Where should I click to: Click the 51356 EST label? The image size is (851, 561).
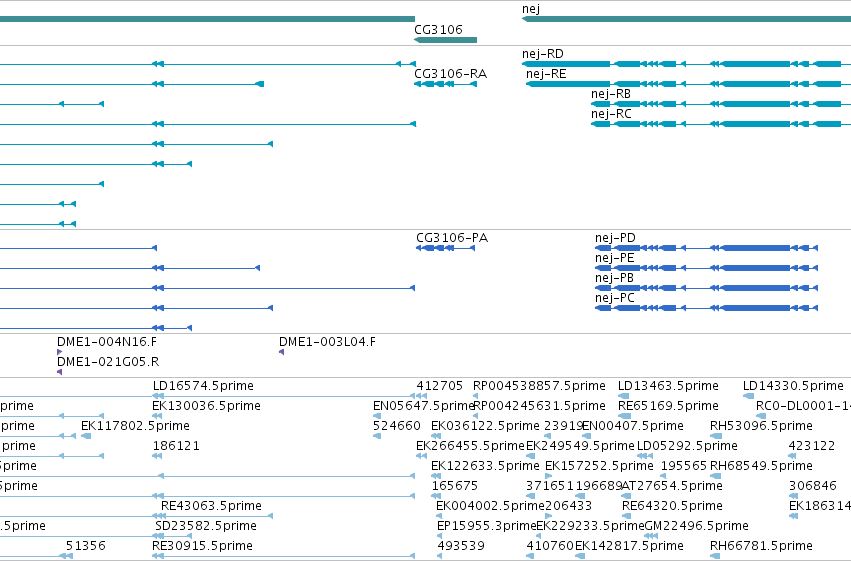coord(86,546)
